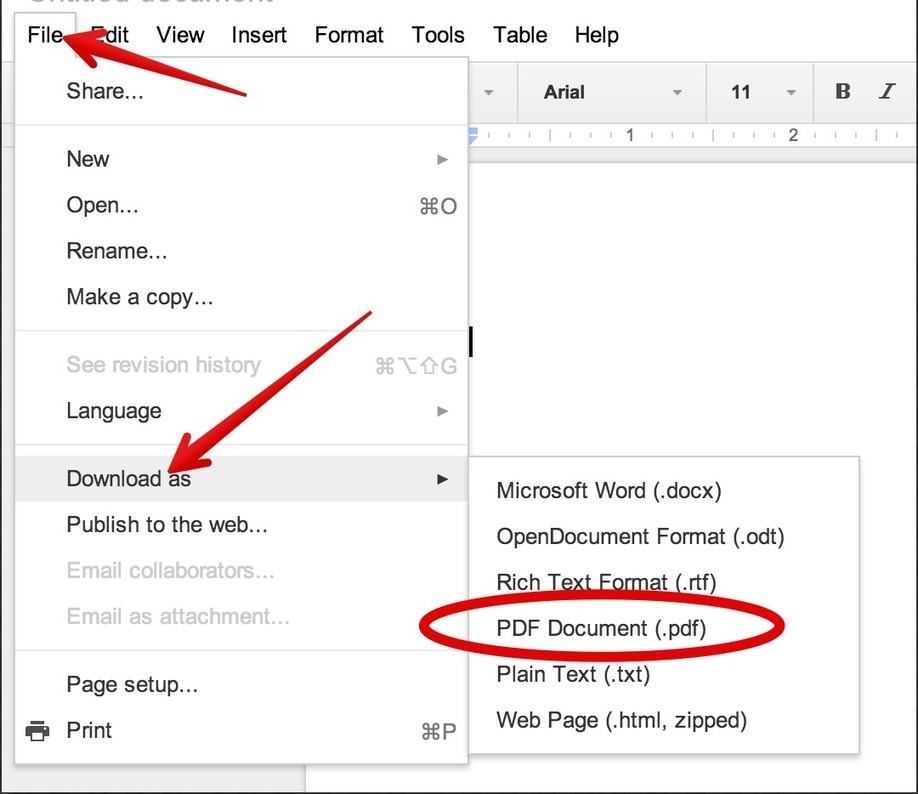
Task: Toggle italic formatting in the toolbar
Action: coord(886,91)
